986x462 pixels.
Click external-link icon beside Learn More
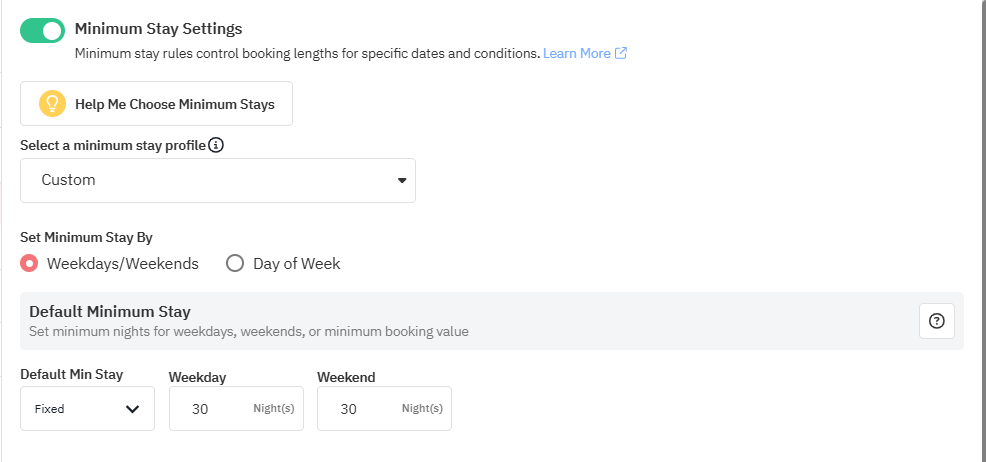click(x=621, y=53)
